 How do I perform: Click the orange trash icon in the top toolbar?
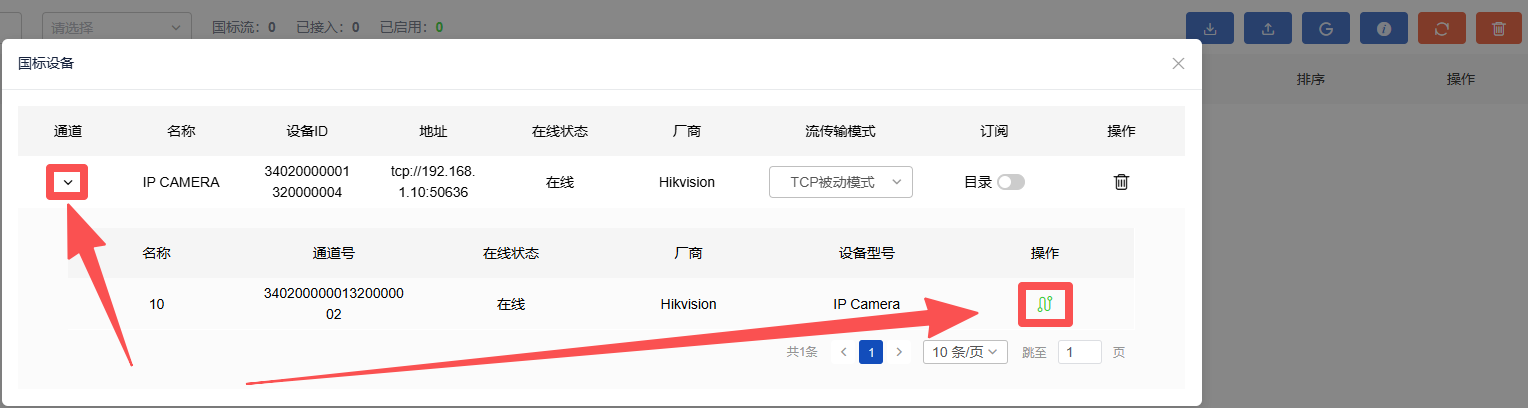[x=1499, y=28]
